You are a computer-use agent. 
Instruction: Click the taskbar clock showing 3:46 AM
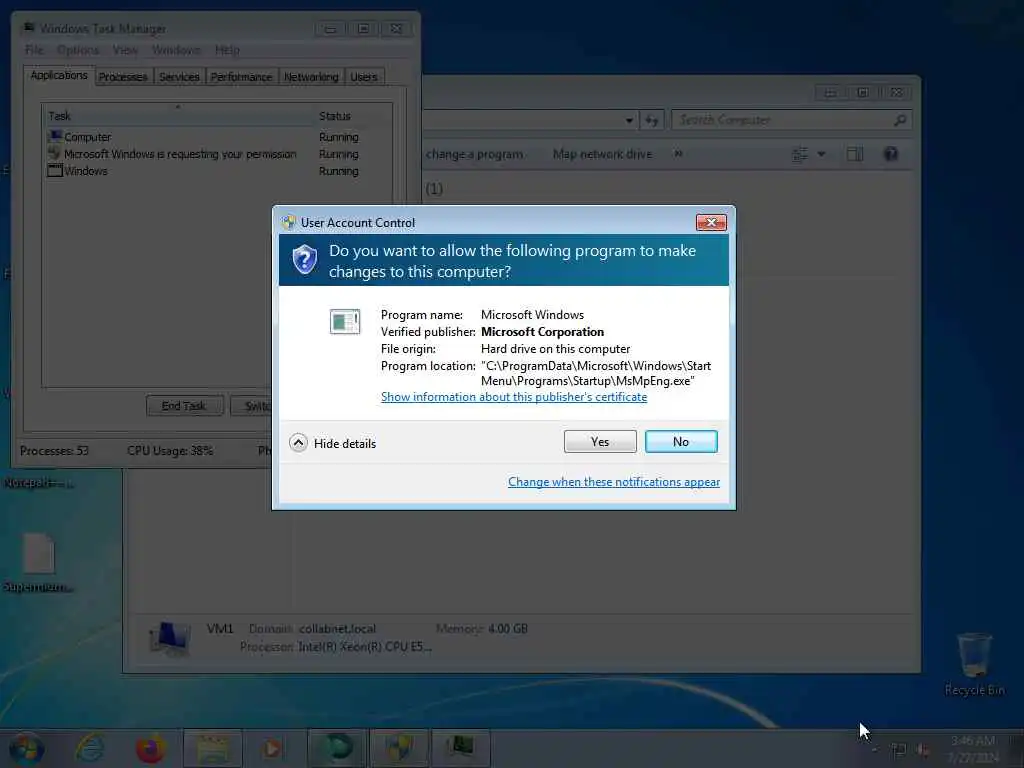coord(973,749)
